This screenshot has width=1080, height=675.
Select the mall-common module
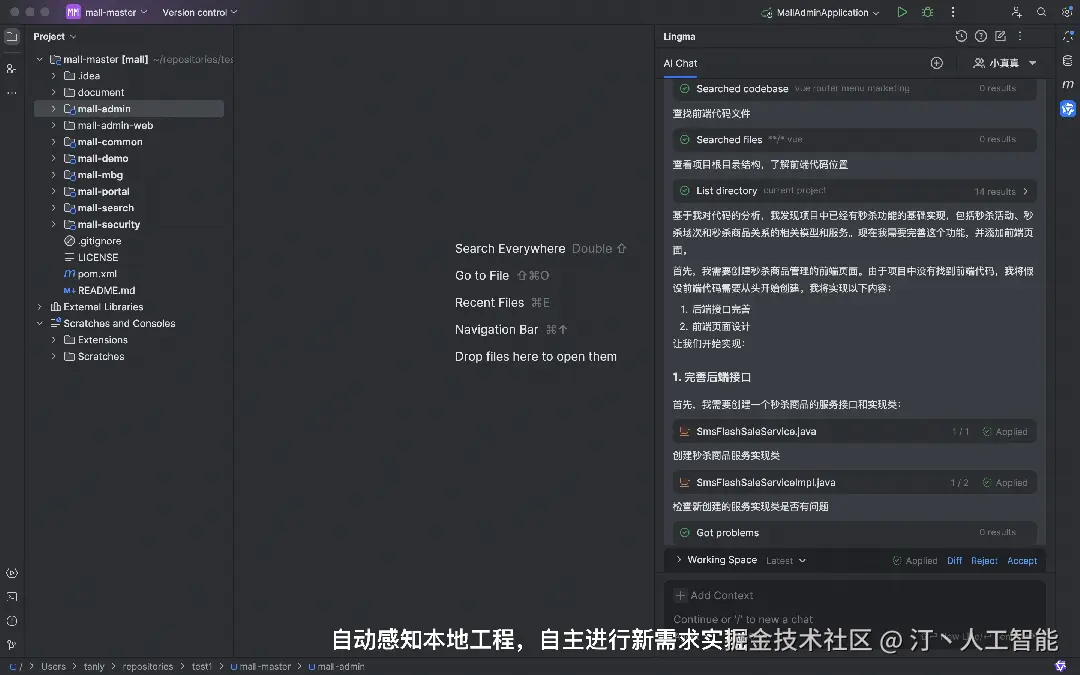110,142
